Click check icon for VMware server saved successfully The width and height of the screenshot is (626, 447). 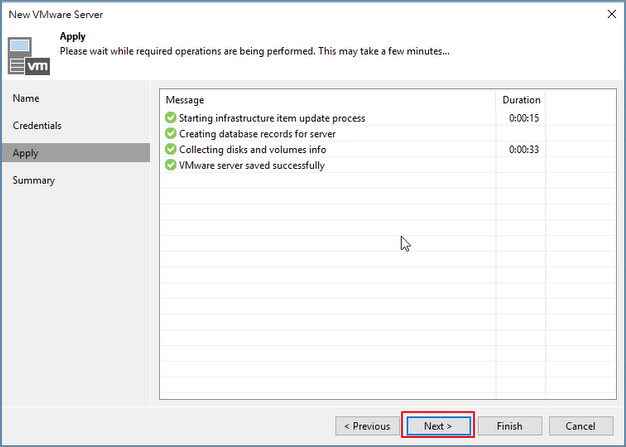tap(170, 165)
